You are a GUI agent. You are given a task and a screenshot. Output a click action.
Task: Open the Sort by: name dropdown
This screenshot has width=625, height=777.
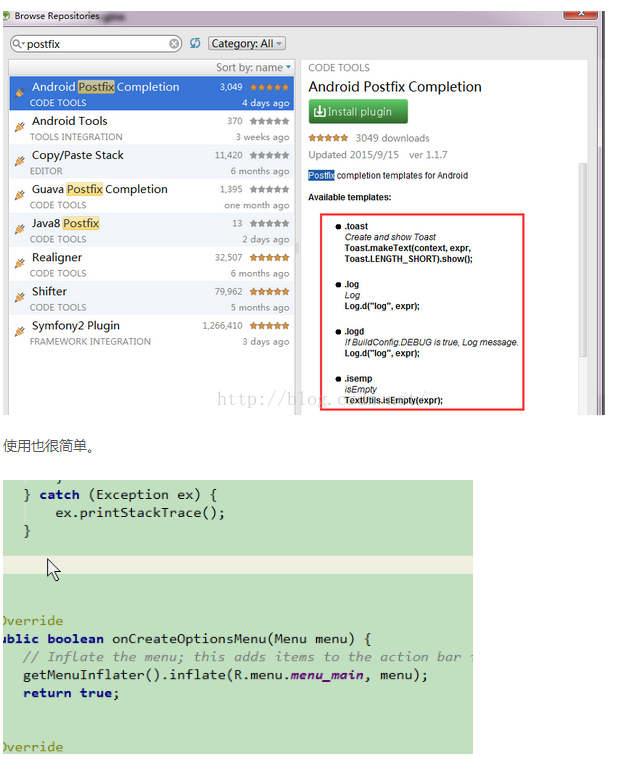point(253,67)
